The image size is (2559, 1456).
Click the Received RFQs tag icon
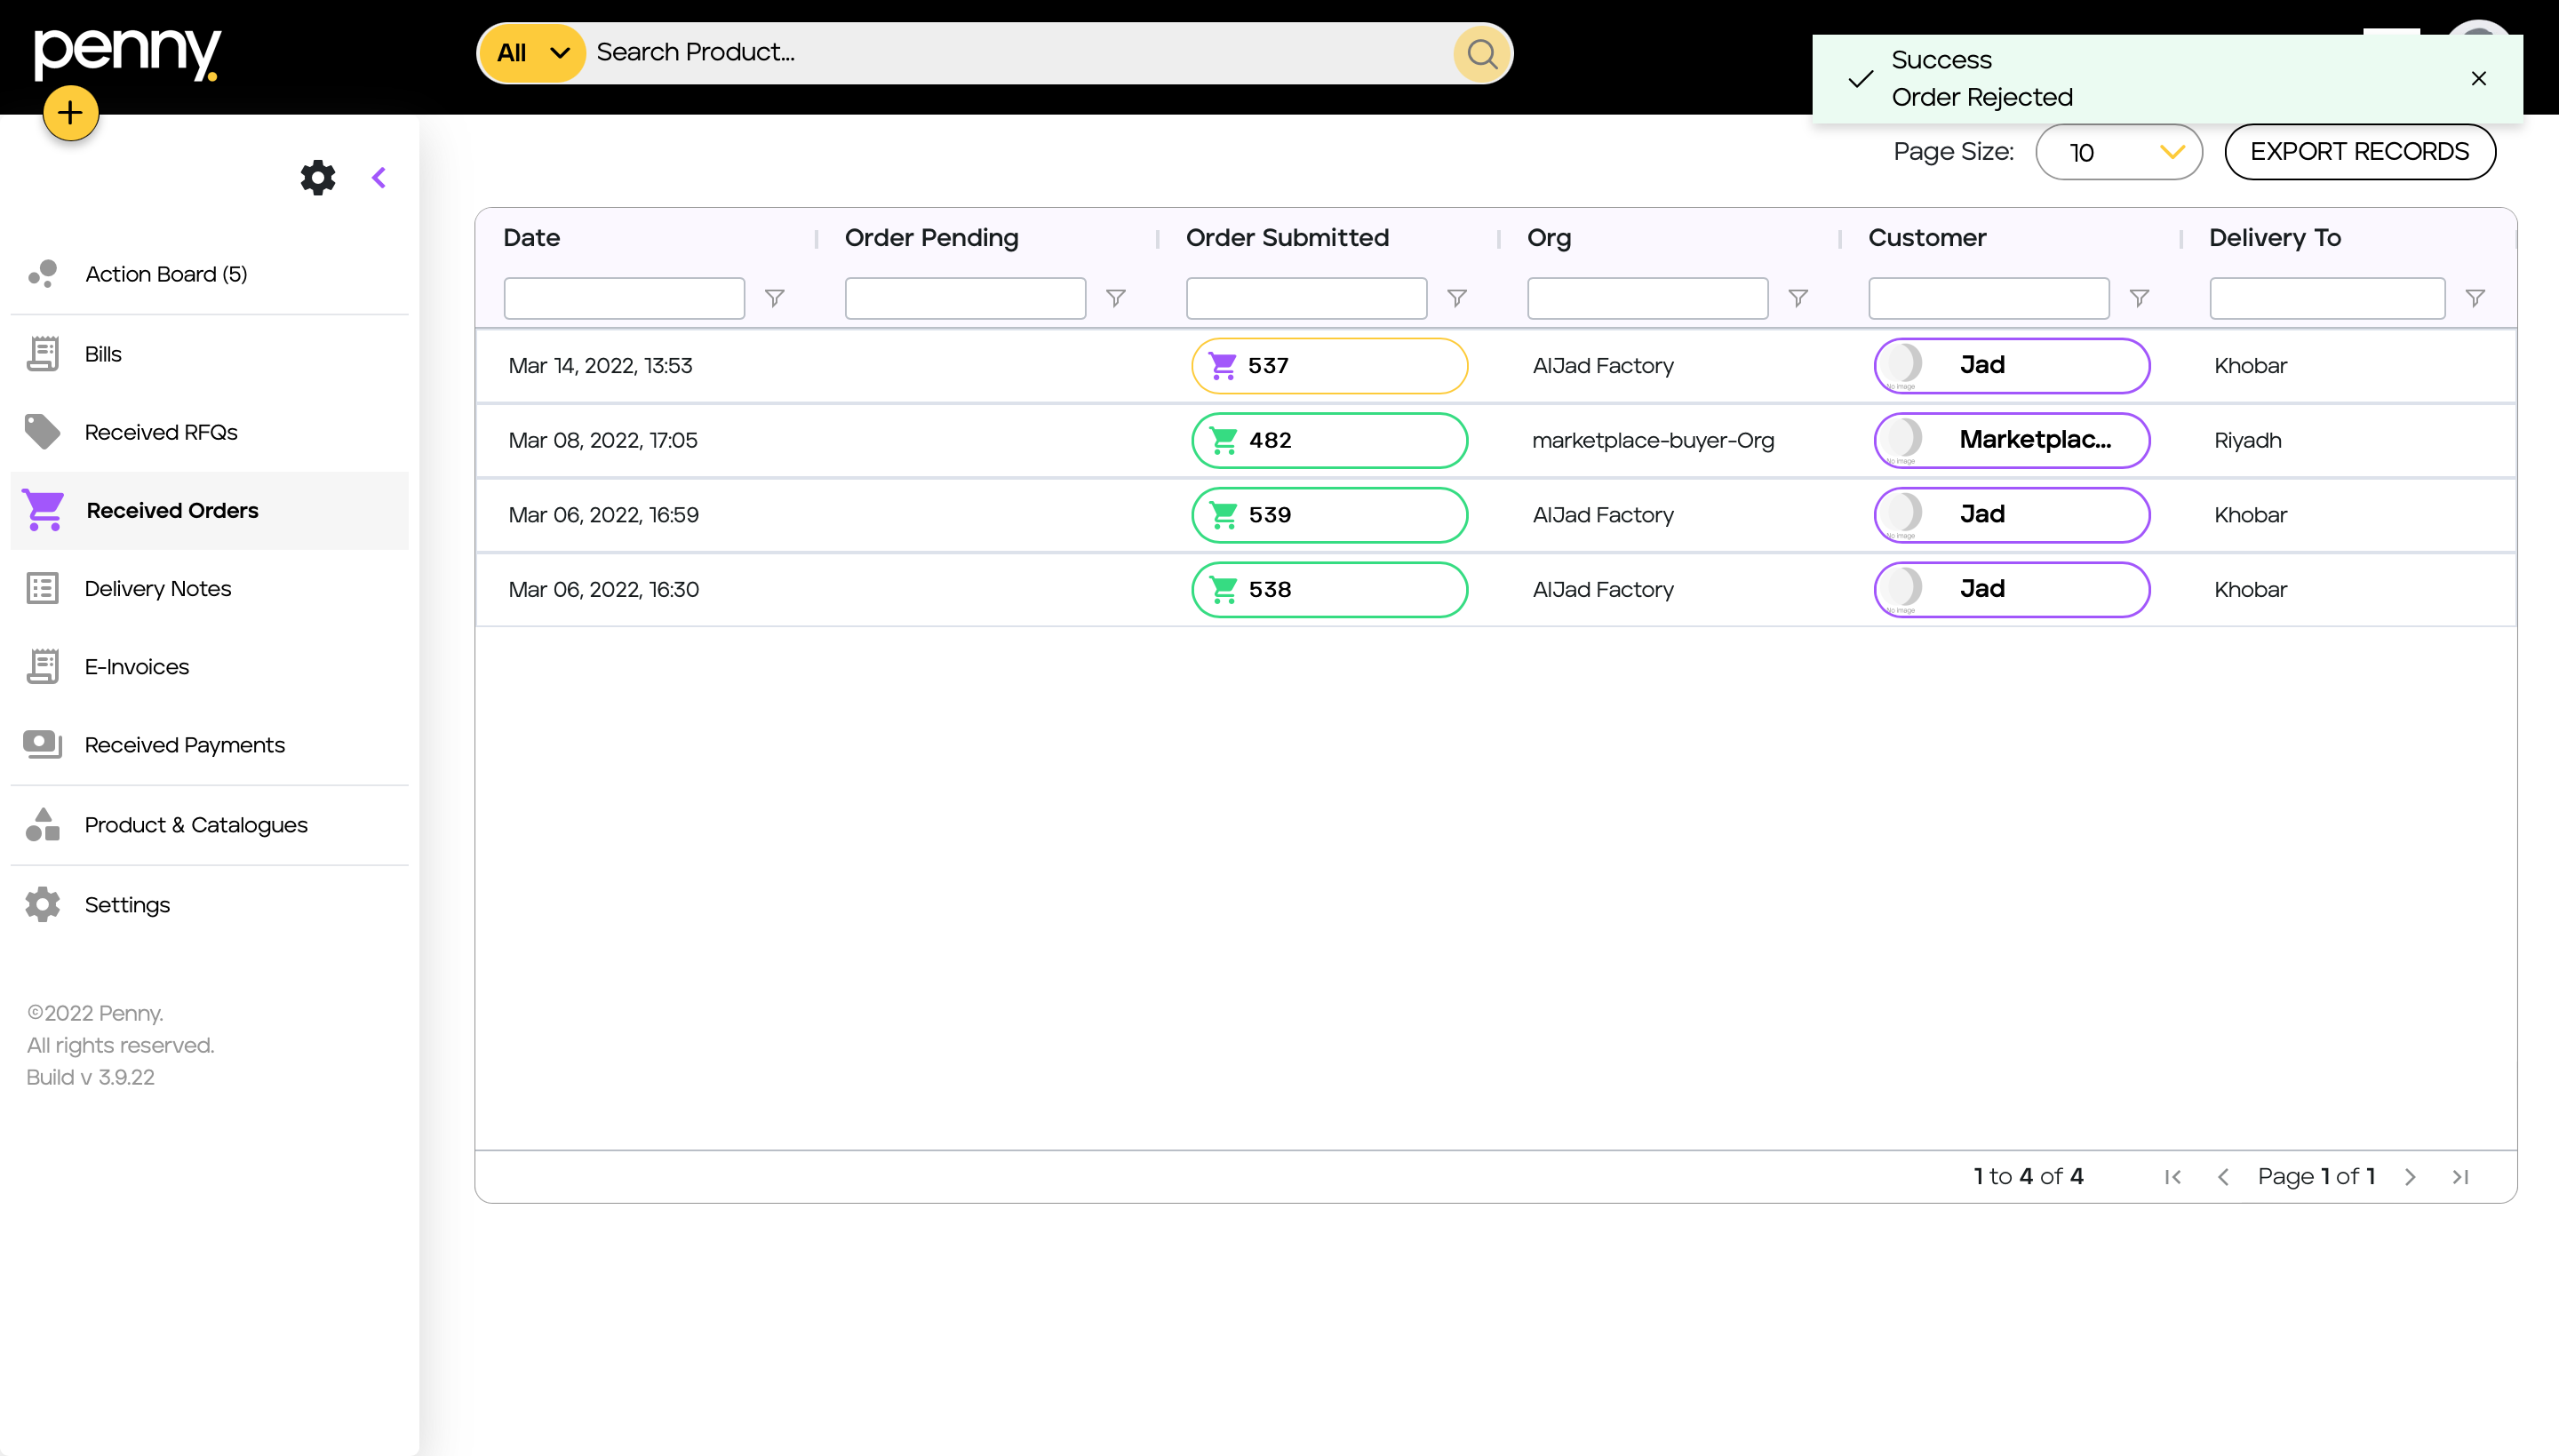[x=43, y=432]
